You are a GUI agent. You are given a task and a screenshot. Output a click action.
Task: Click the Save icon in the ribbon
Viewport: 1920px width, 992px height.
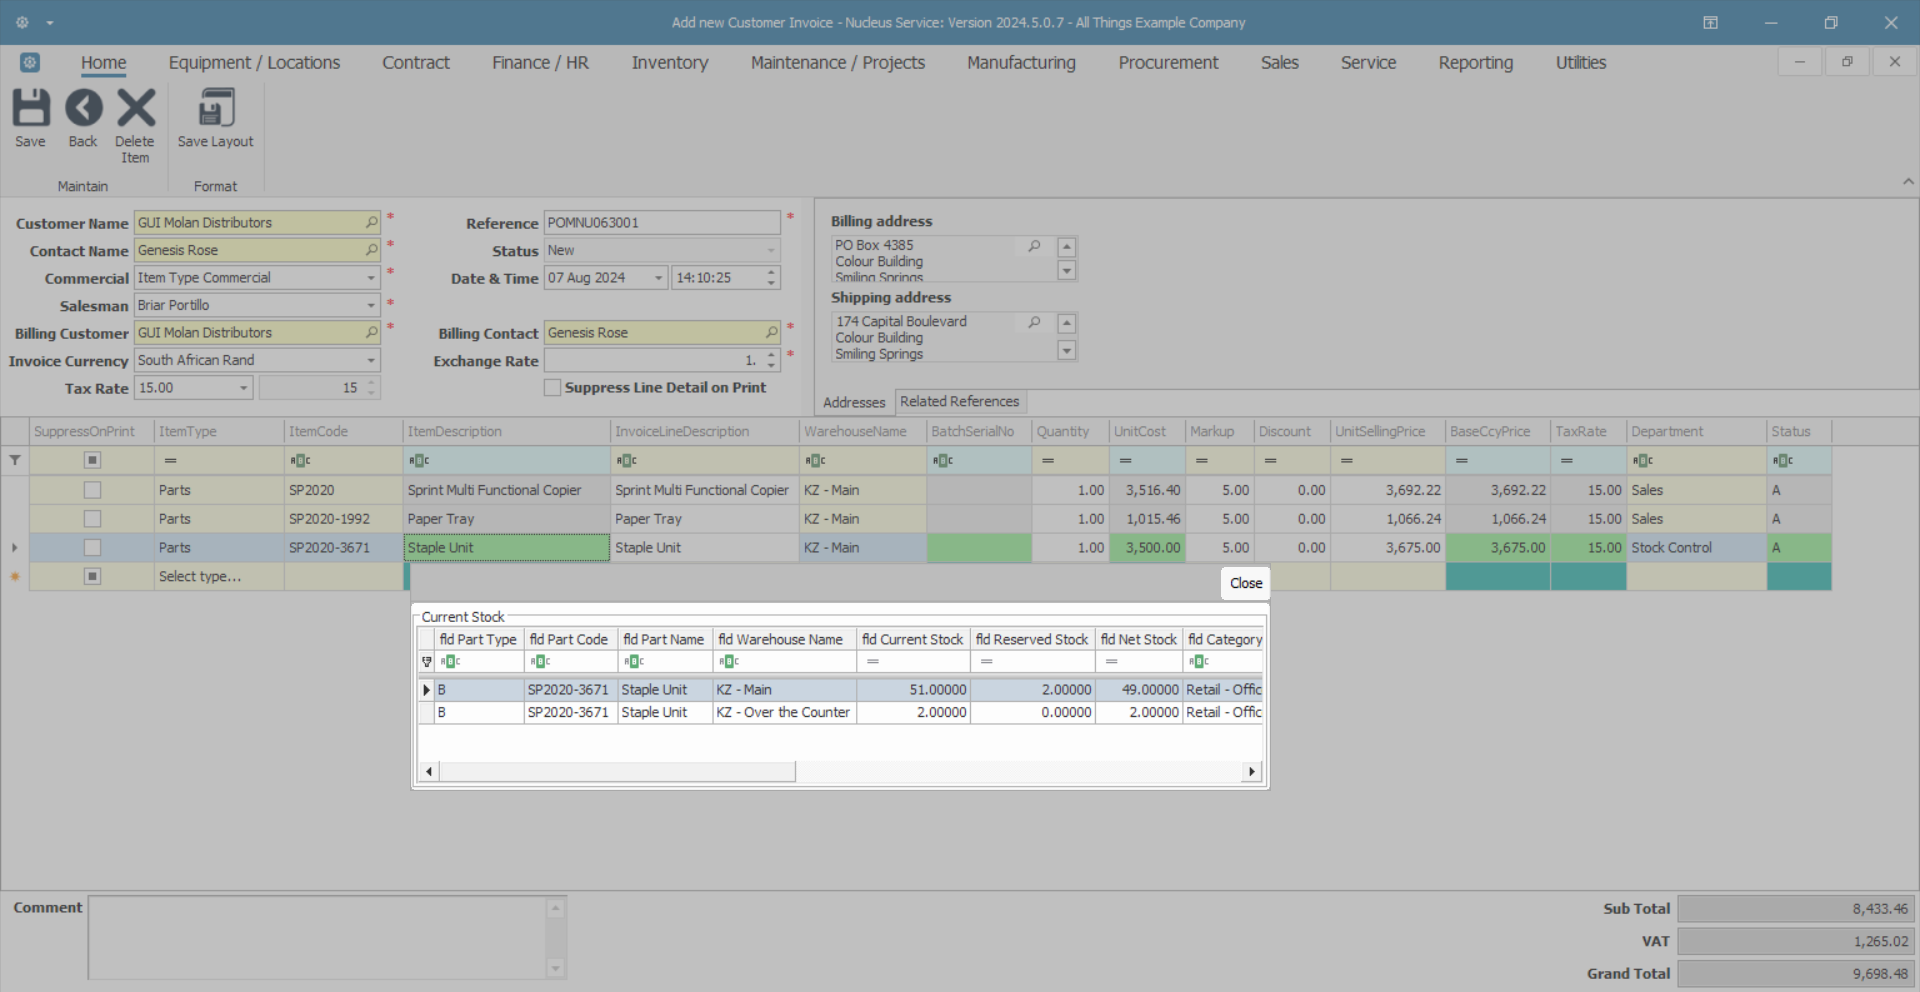pos(30,109)
